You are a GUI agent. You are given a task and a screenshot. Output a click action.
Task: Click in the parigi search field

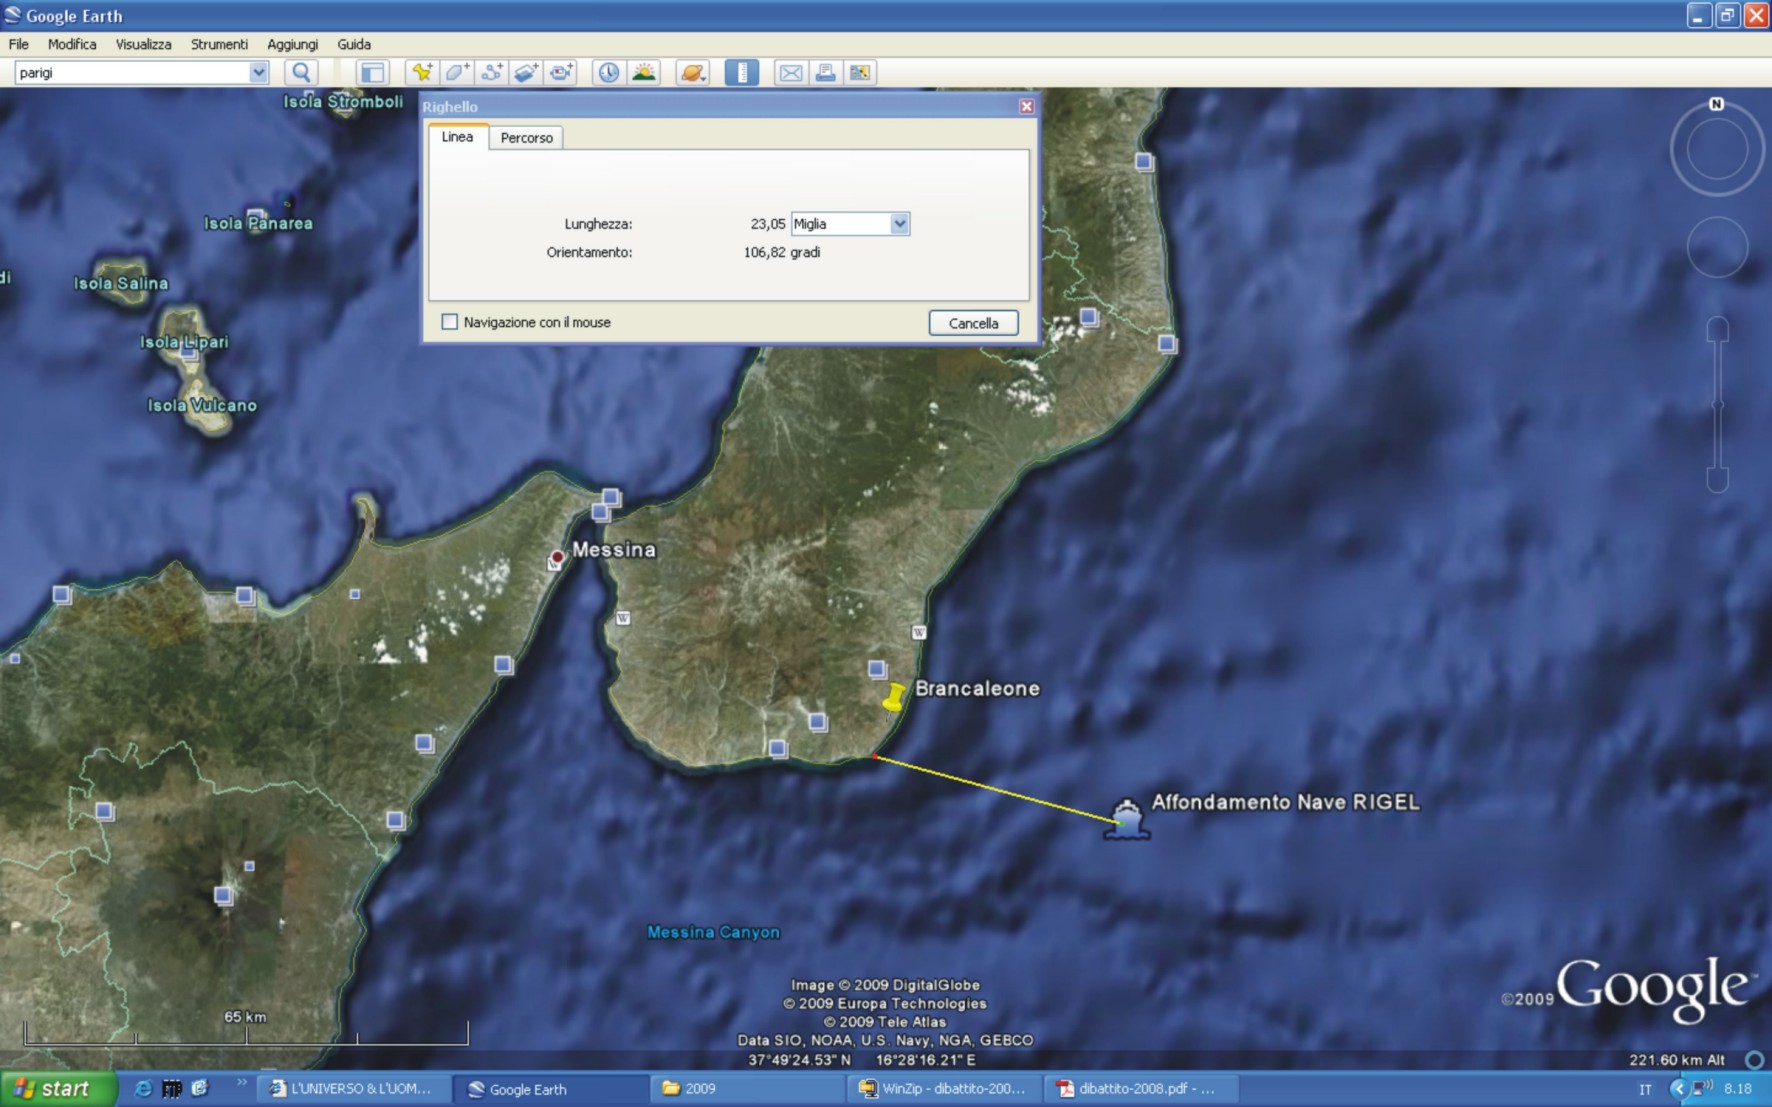tap(132, 72)
